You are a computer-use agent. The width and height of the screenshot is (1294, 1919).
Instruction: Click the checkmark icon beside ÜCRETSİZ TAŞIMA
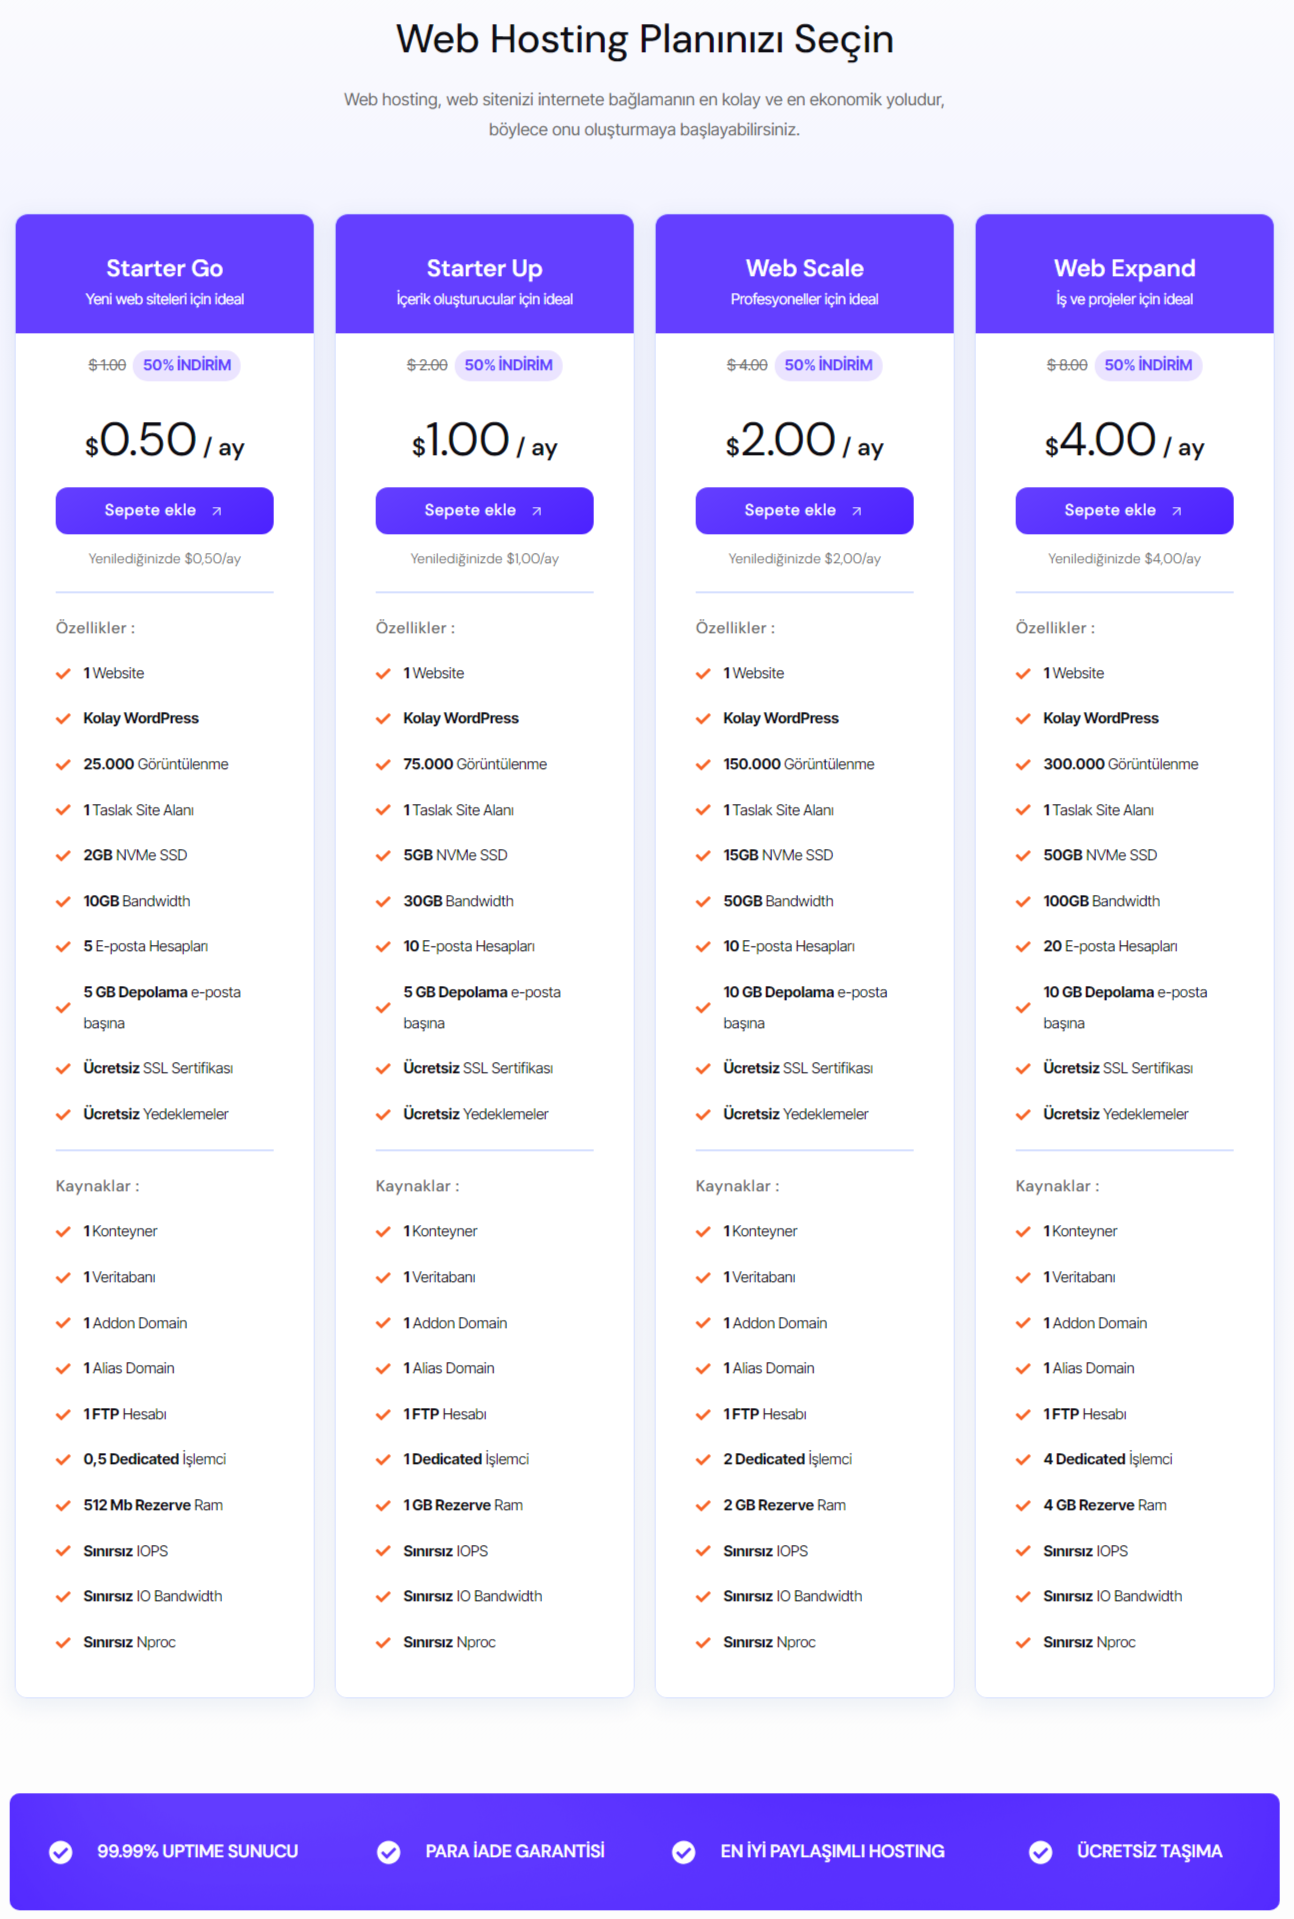(x=1041, y=1852)
